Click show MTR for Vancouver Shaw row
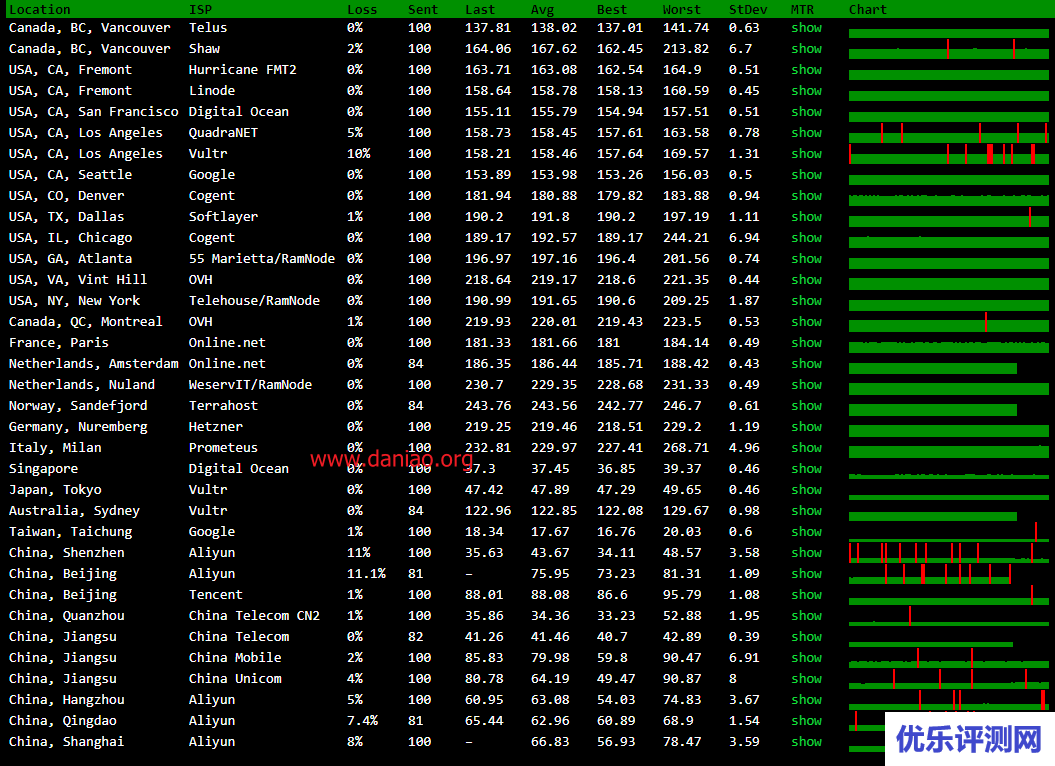 (x=806, y=48)
